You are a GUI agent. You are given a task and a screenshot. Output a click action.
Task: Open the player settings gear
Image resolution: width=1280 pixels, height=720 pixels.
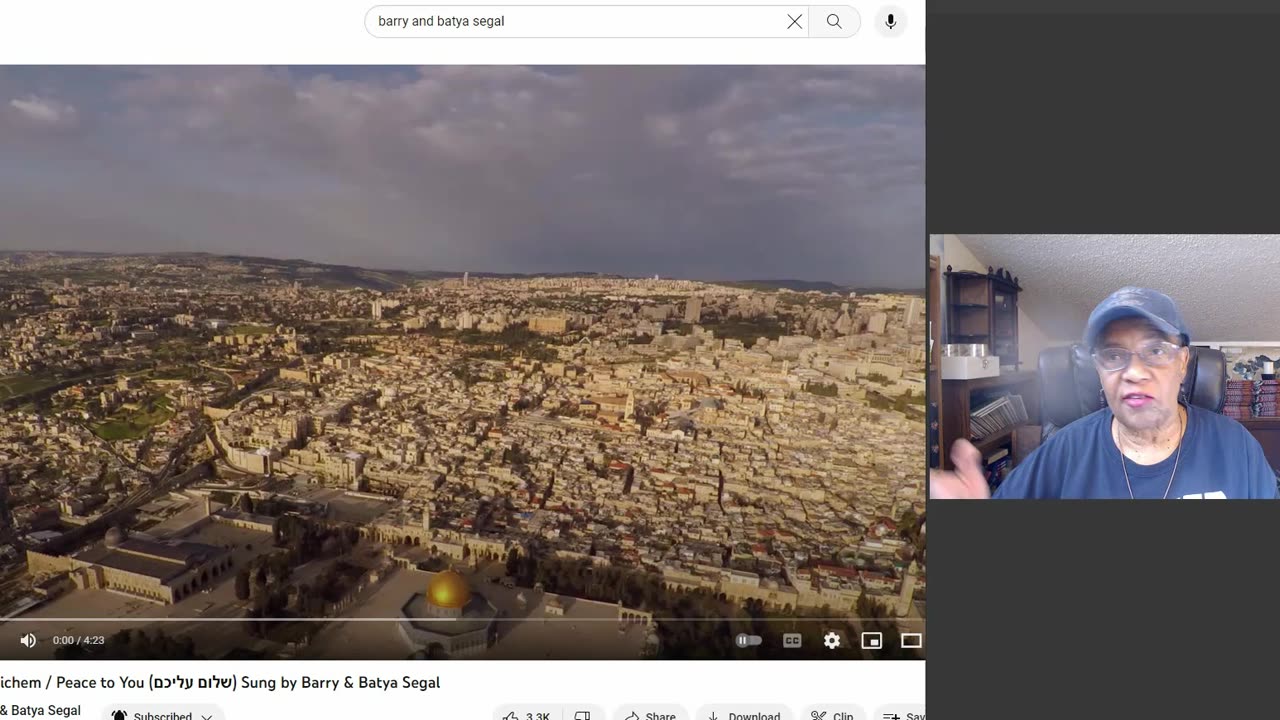pyautogui.click(x=832, y=640)
